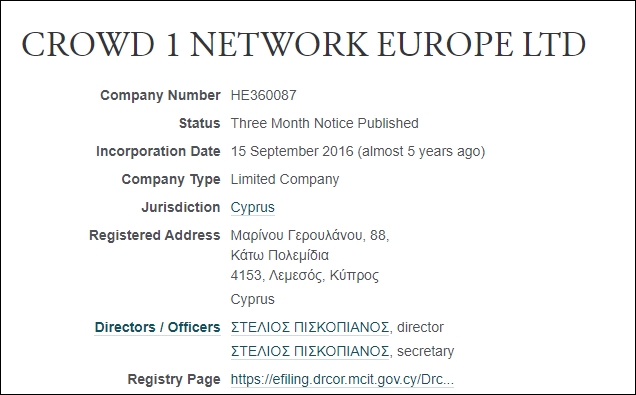
Task: Click the Company Number label
Action: coord(160,95)
